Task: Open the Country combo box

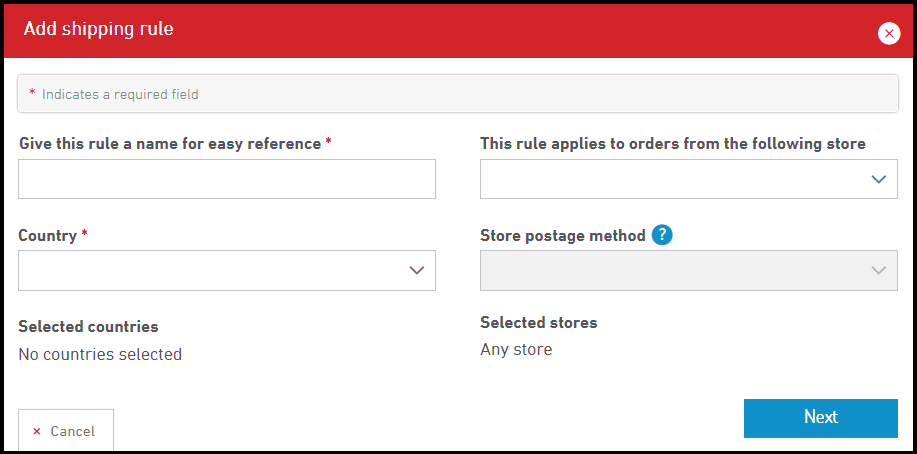Action: pos(227,270)
